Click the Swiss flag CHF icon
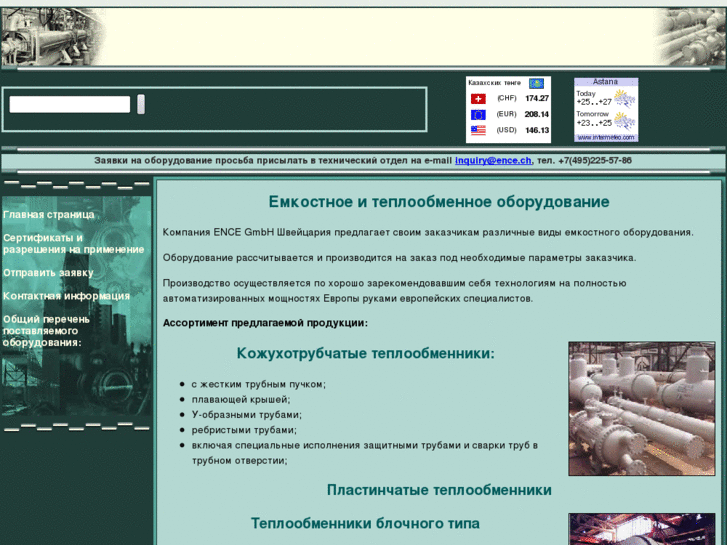 [x=478, y=99]
